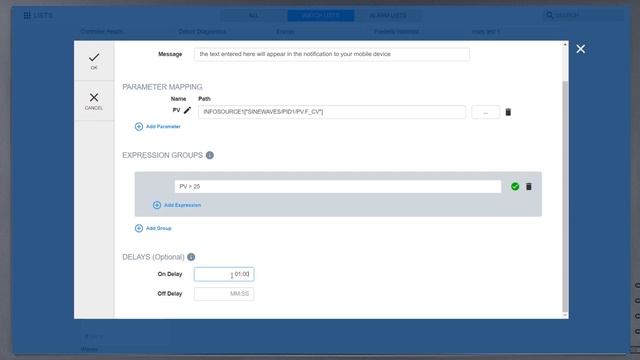Image resolution: width=640 pixels, height=360 pixels.
Task: Delete the PV > 25 expression
Action: click(x=529, y=187)
